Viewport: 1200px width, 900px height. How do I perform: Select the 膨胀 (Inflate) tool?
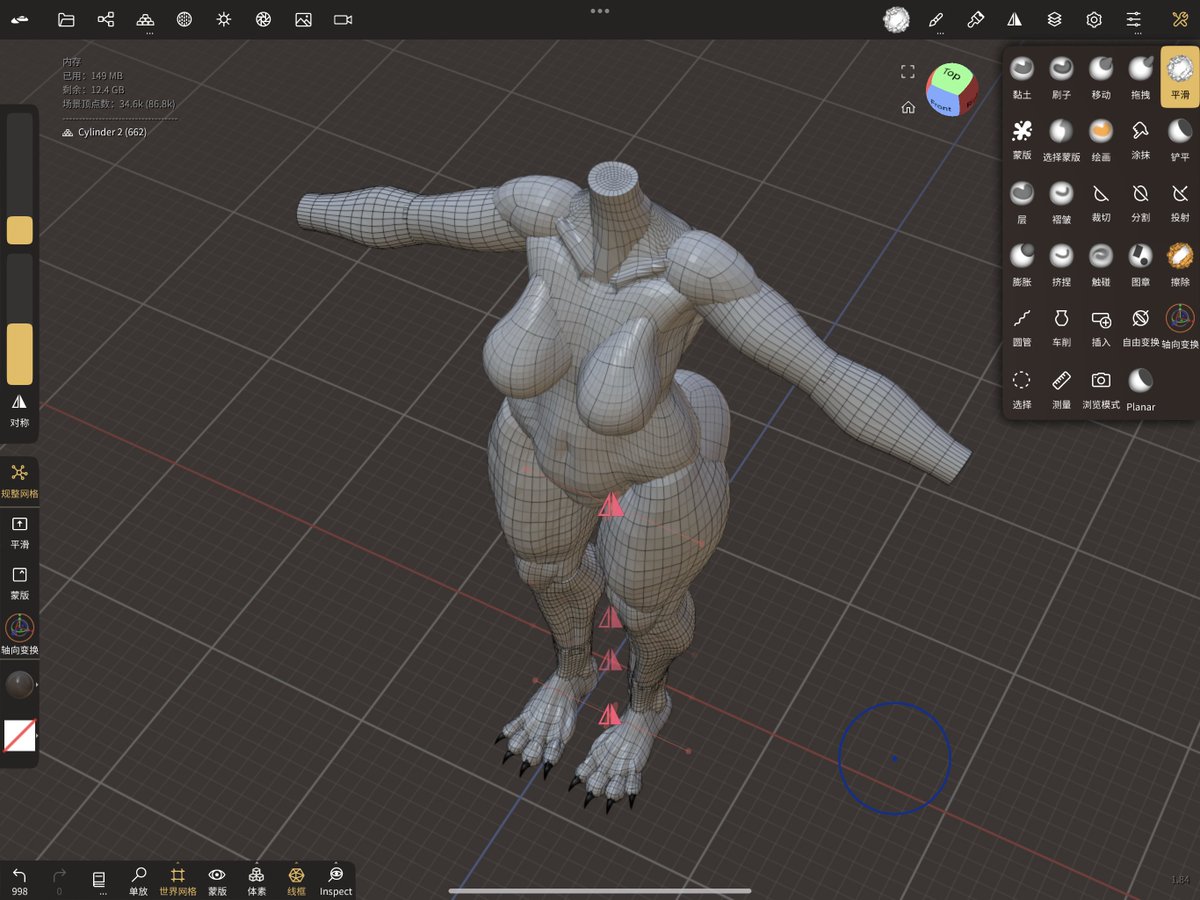tap(1021, 264)
